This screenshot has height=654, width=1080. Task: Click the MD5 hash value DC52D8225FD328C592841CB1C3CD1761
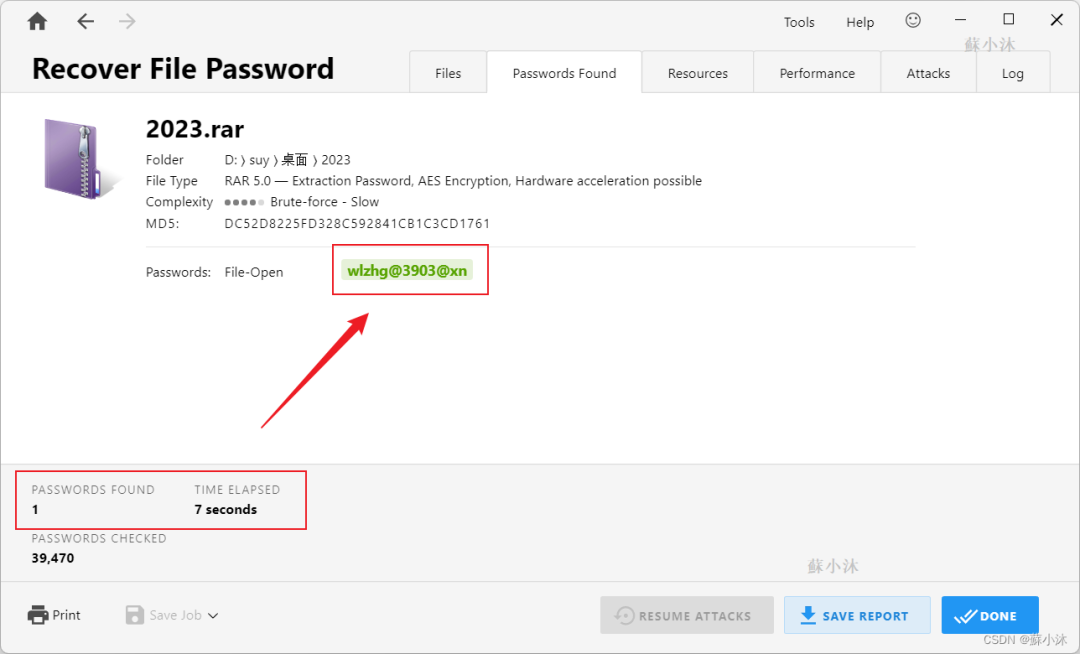point(357,223)
